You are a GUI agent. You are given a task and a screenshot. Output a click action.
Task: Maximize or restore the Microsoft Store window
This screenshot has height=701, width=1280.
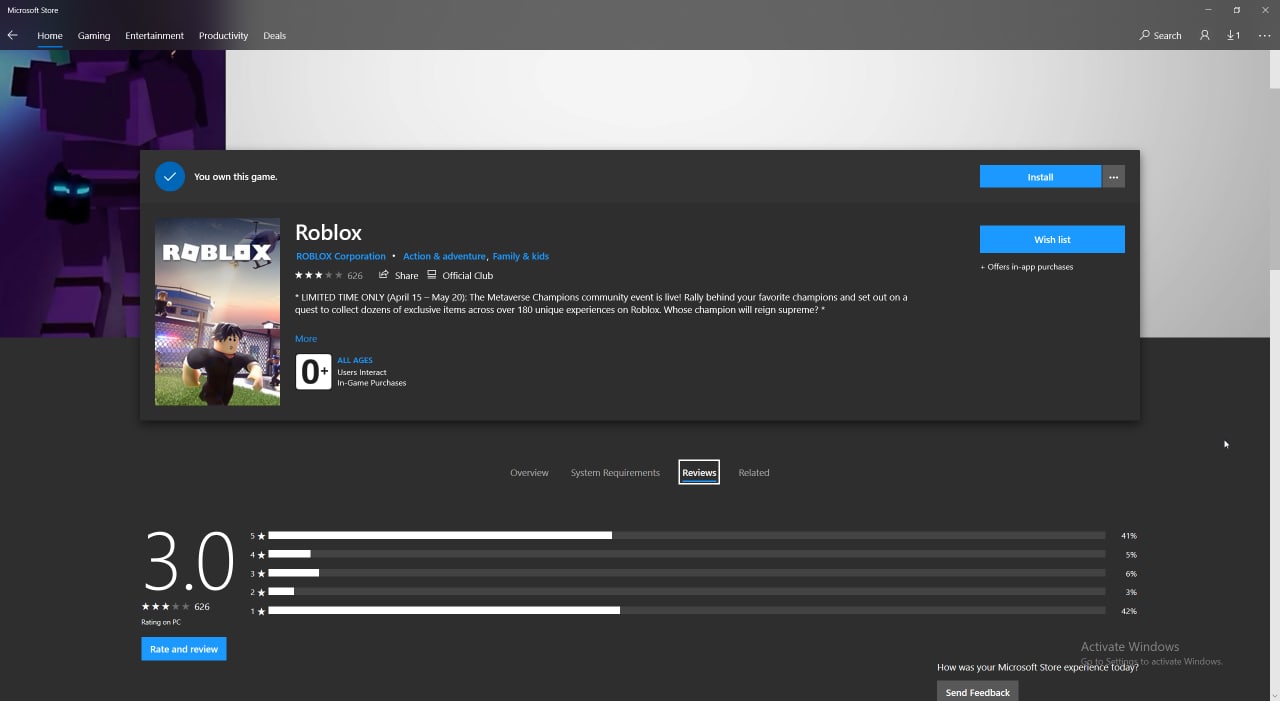coord(1237,10)
